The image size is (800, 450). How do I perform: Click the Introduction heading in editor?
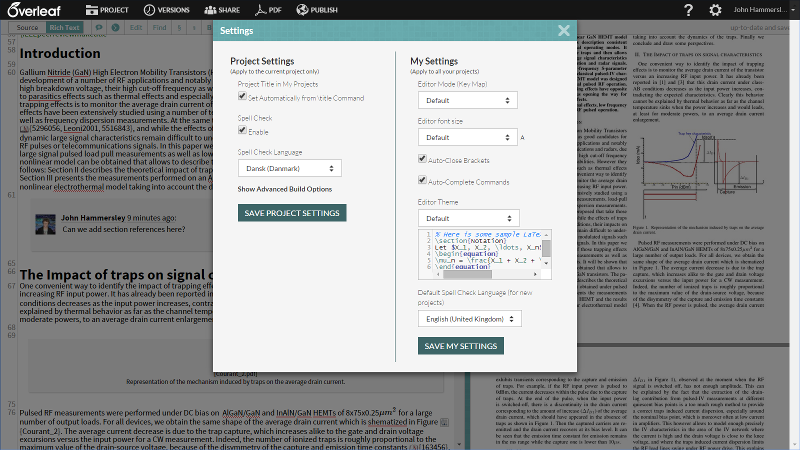pos(60,54)
